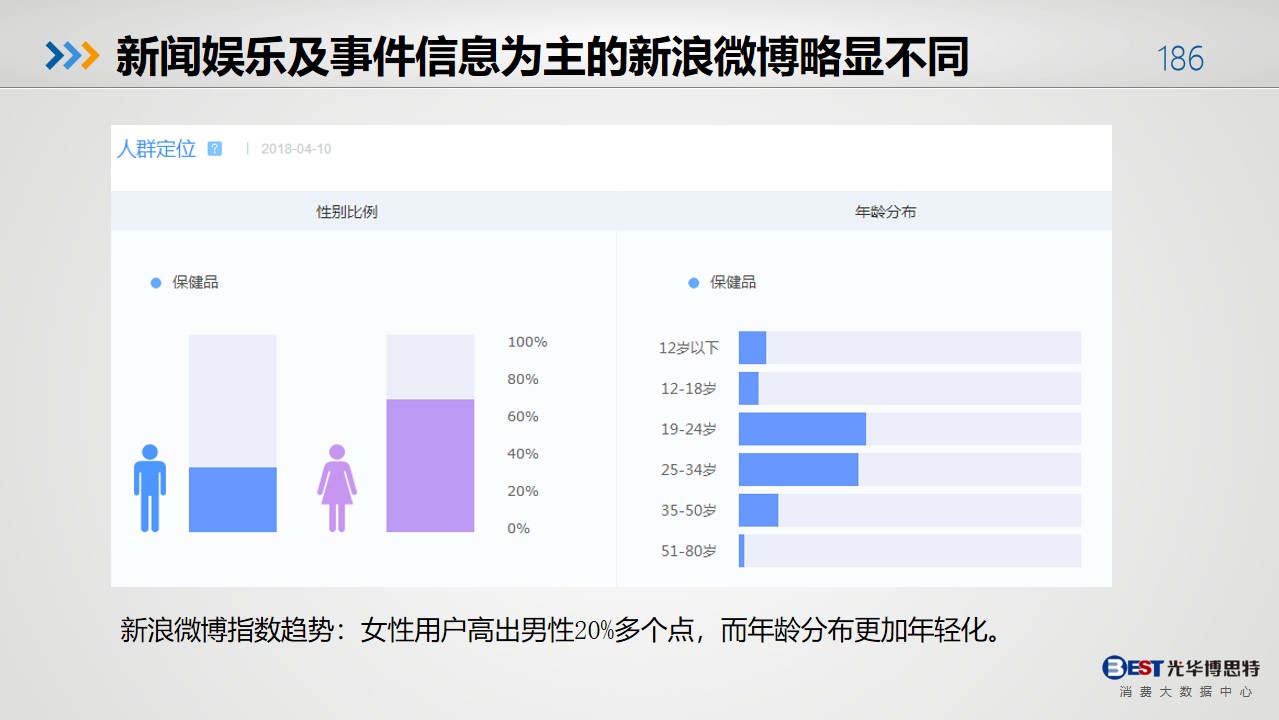Click the 35-50岁 label

pos(689,510)
